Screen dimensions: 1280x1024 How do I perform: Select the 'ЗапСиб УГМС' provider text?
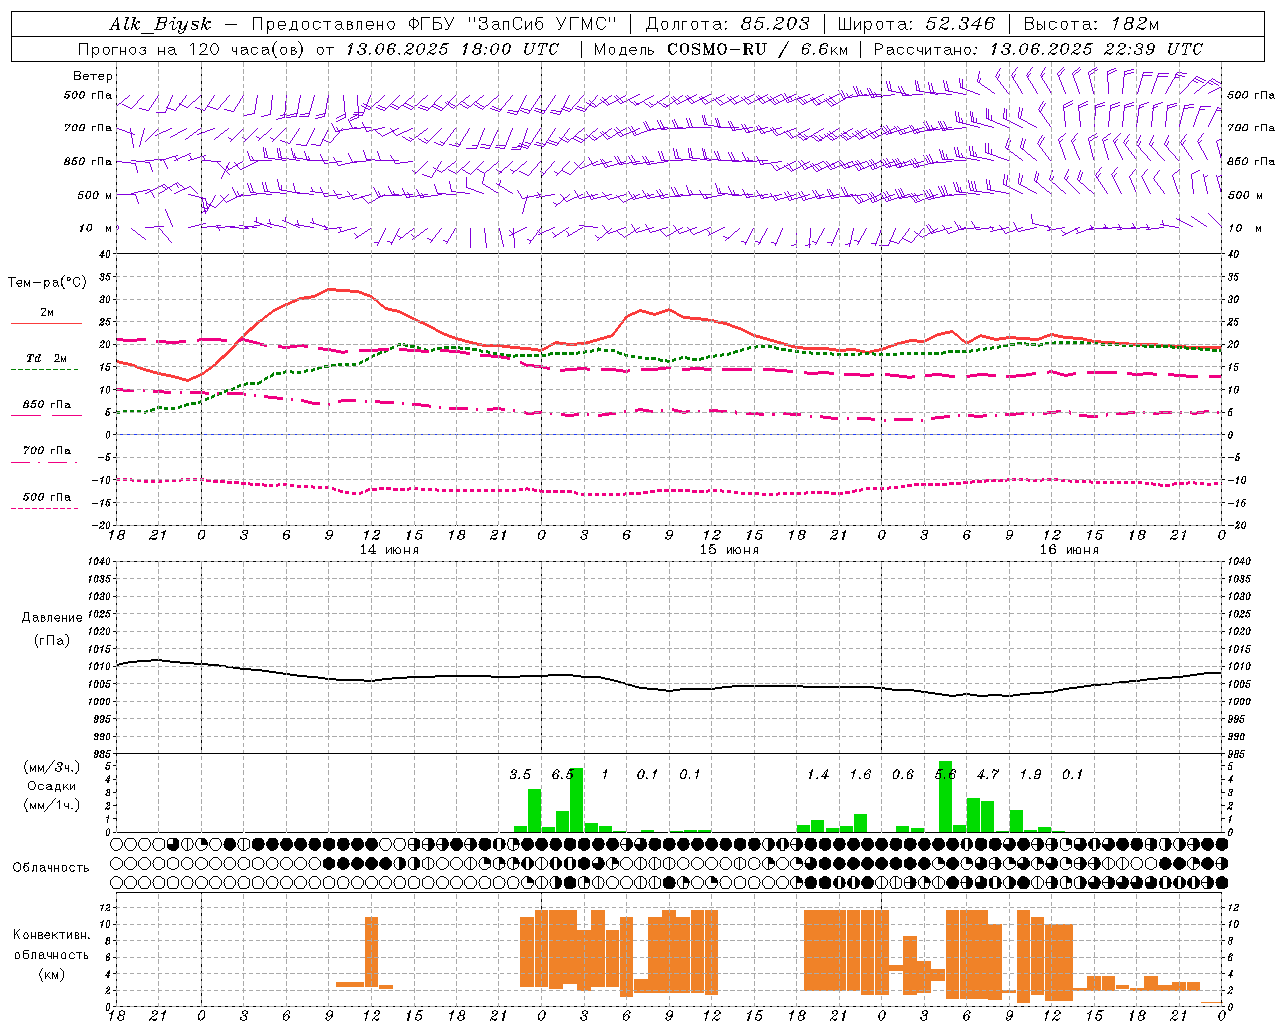pos(543,25)
